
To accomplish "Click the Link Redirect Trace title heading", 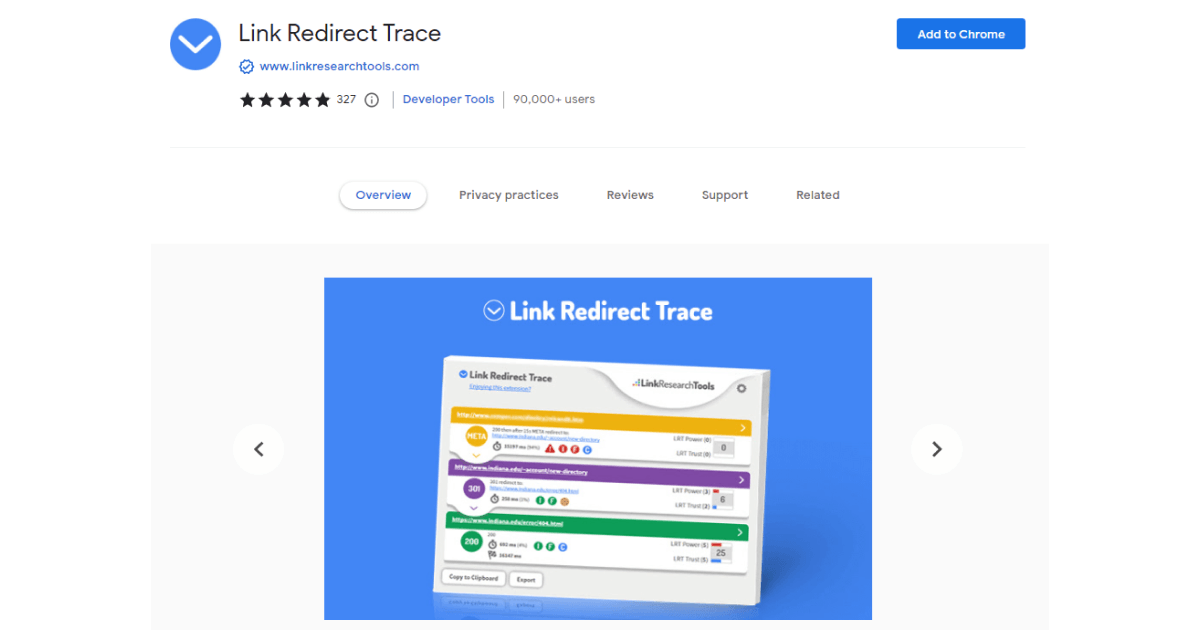I will 340,33.
